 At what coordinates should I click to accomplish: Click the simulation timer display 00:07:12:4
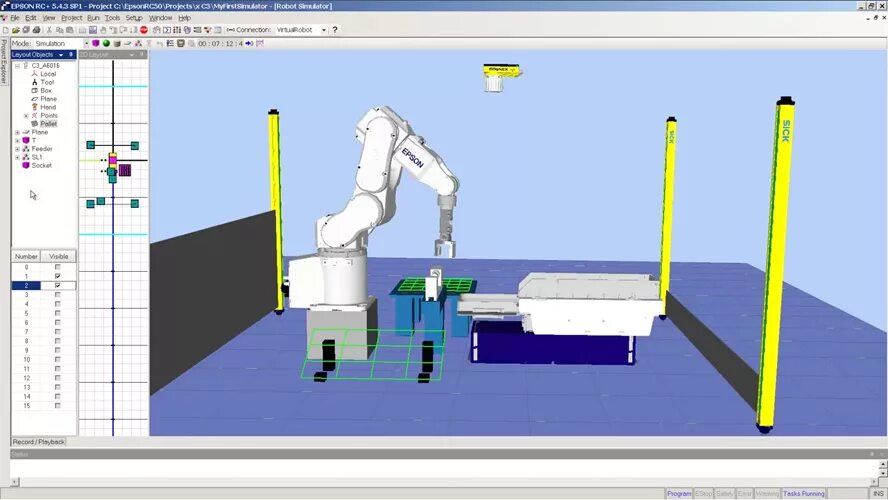220,44
